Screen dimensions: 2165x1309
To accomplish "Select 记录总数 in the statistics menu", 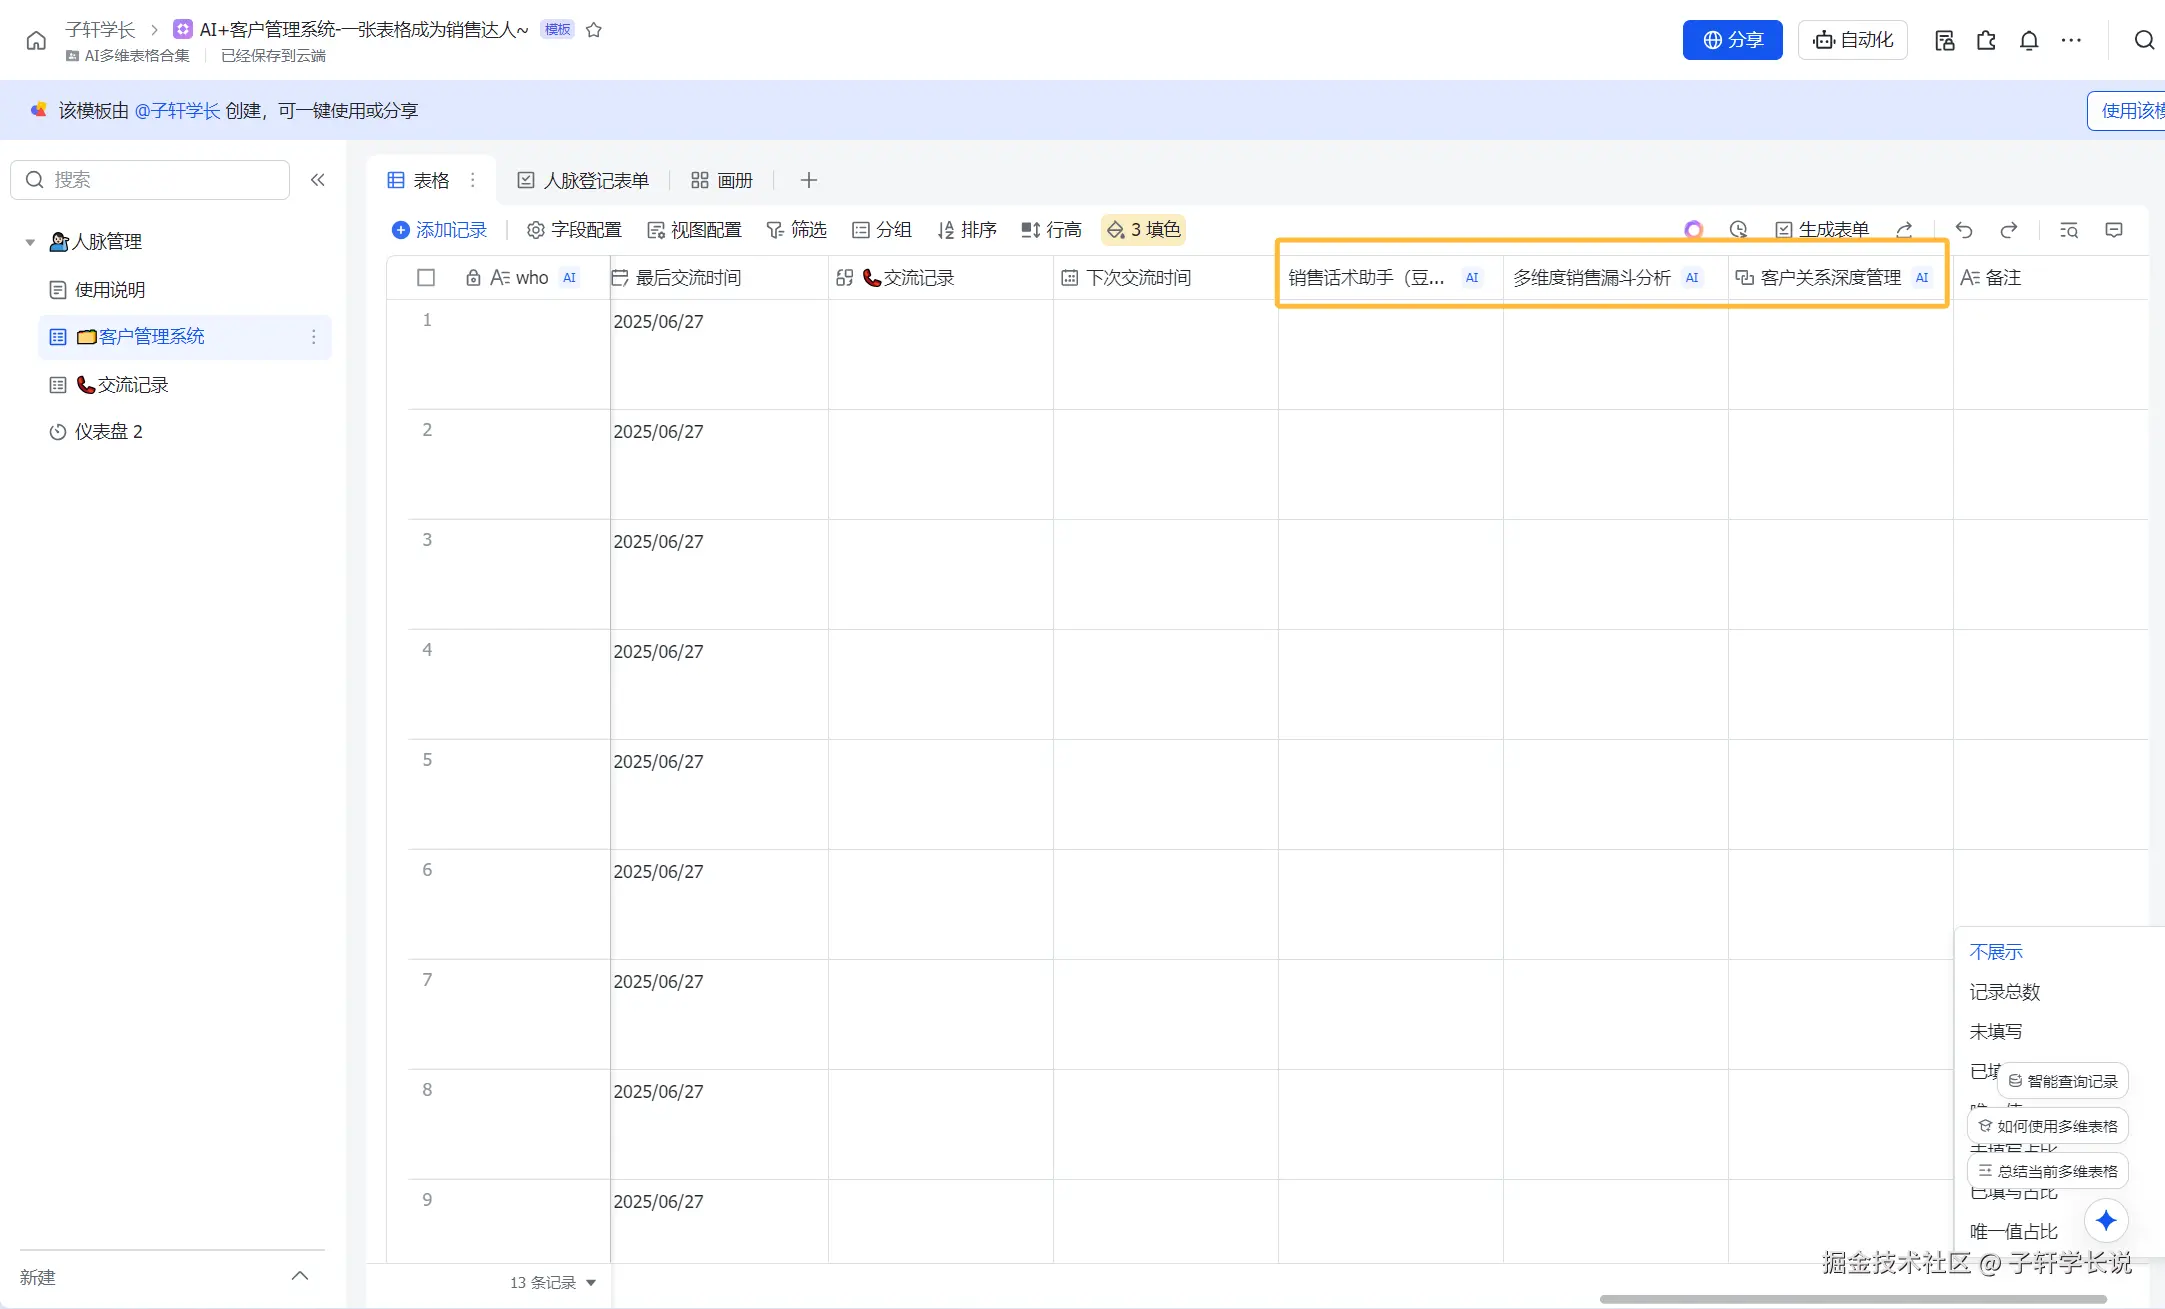I will 2004,992.
